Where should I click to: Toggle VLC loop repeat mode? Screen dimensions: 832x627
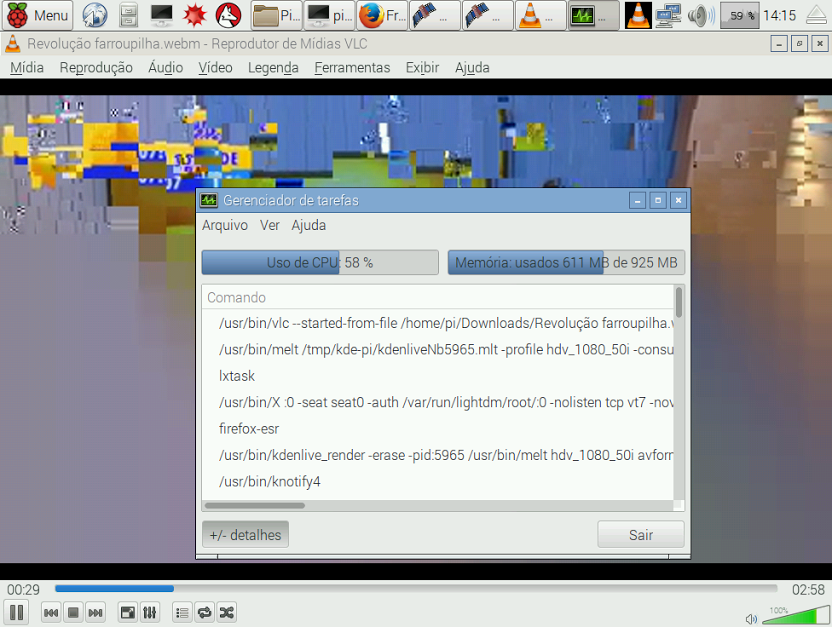[204, 613]
